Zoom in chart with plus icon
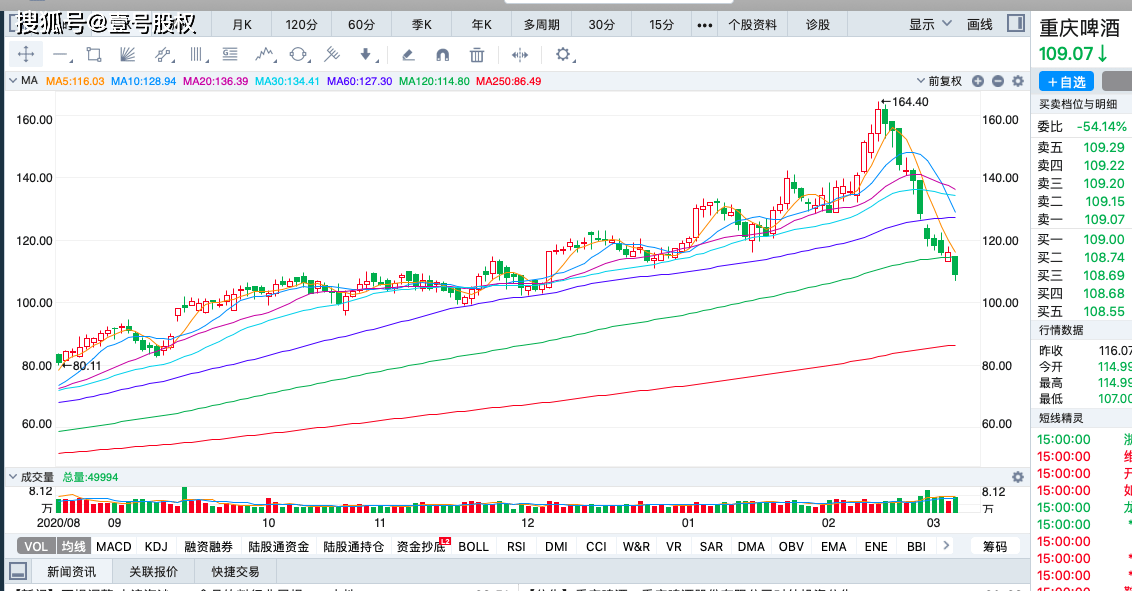The image size is (1132, 591). point(978,82)
